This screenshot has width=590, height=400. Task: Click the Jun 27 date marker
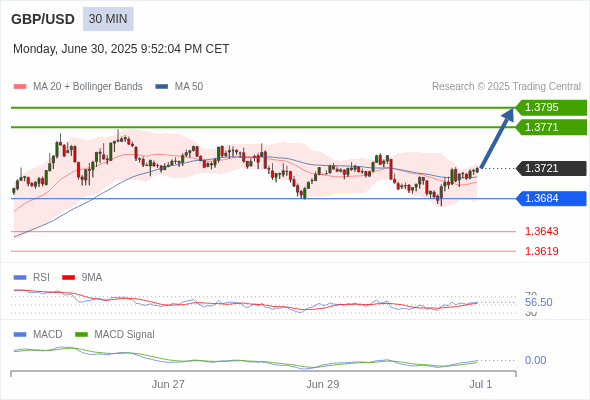[x=168, y=384]
